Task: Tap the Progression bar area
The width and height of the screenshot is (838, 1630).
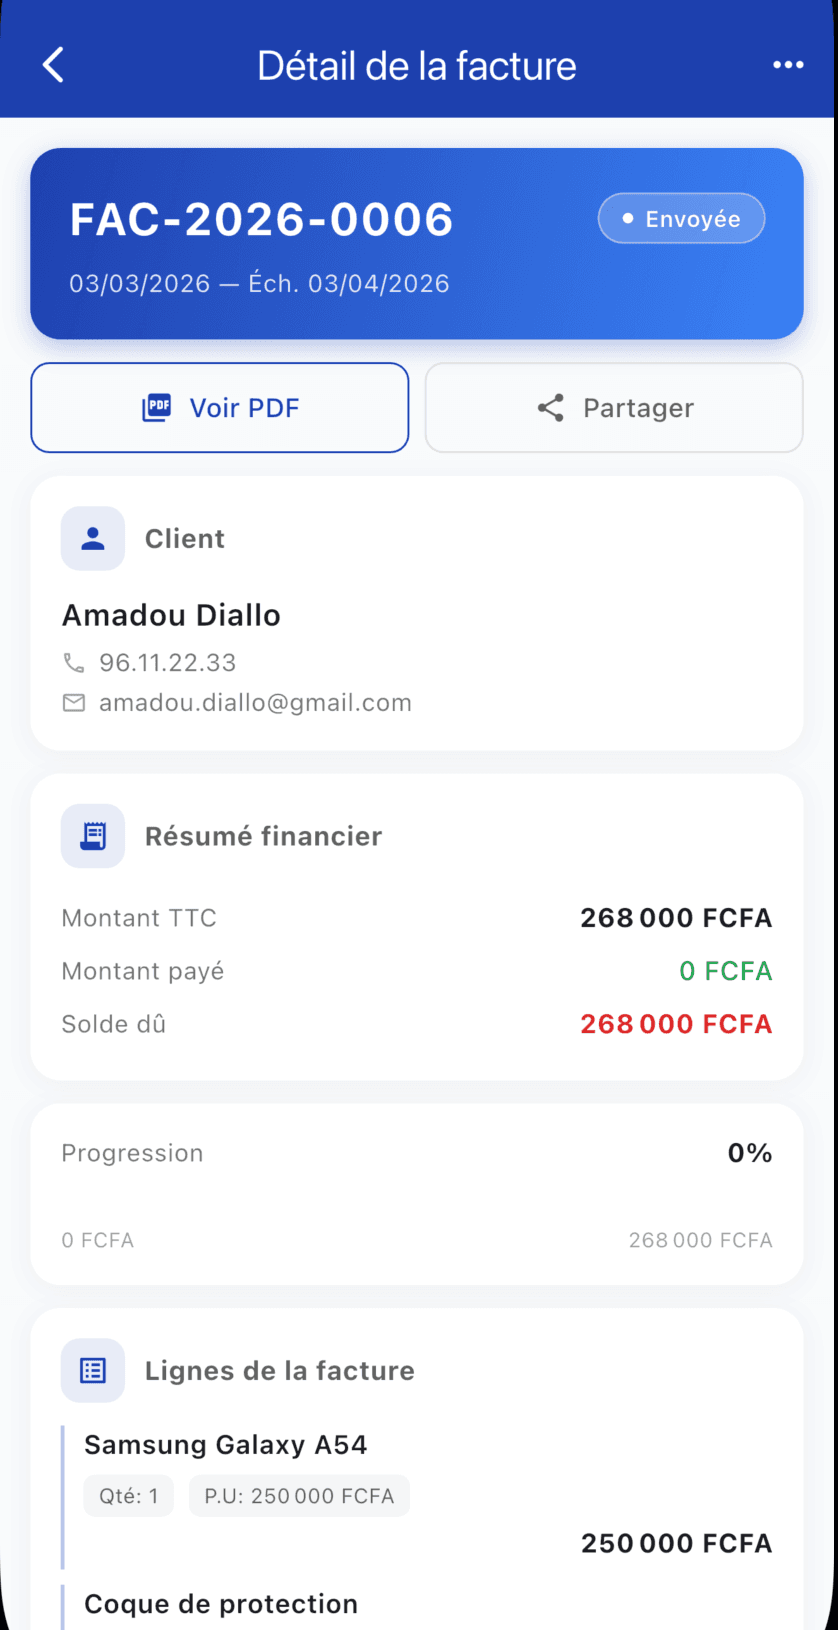Action: pos(417,1195)
